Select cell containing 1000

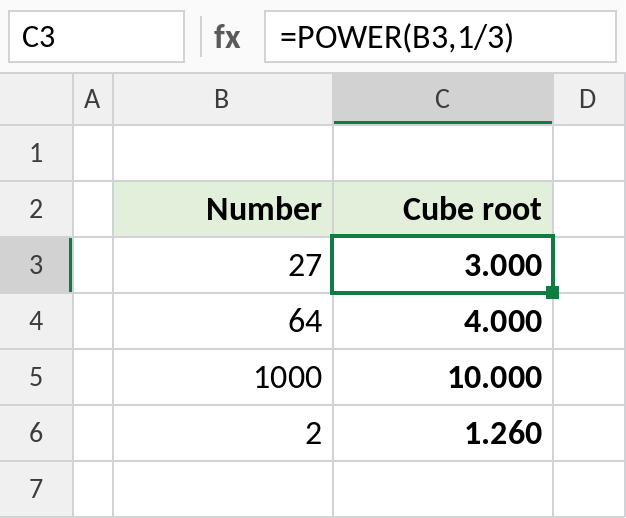pyautogui.click(x=223, y=377)
